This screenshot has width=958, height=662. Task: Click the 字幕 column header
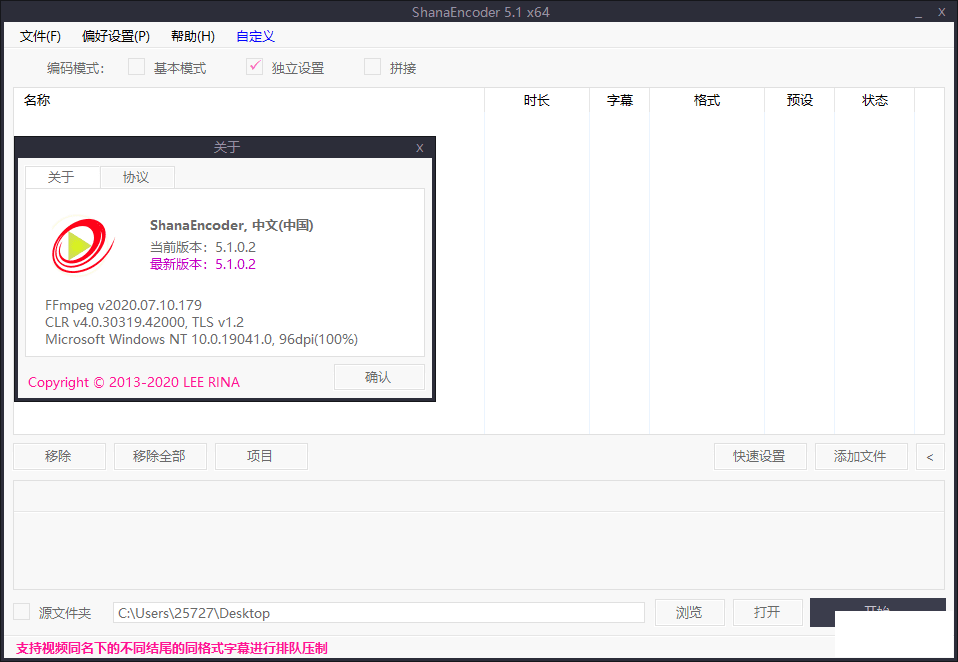[x=620, y=100]
